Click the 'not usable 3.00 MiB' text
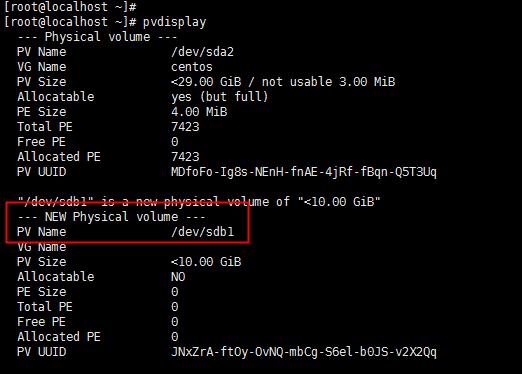The width and height of the screenshot is (522, 374). pyautogui.click(x=328, y=82)
